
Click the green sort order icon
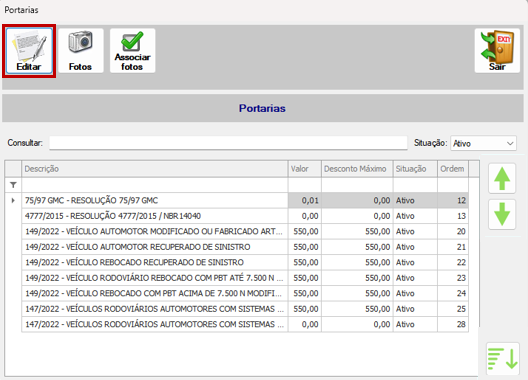(503, 359)
